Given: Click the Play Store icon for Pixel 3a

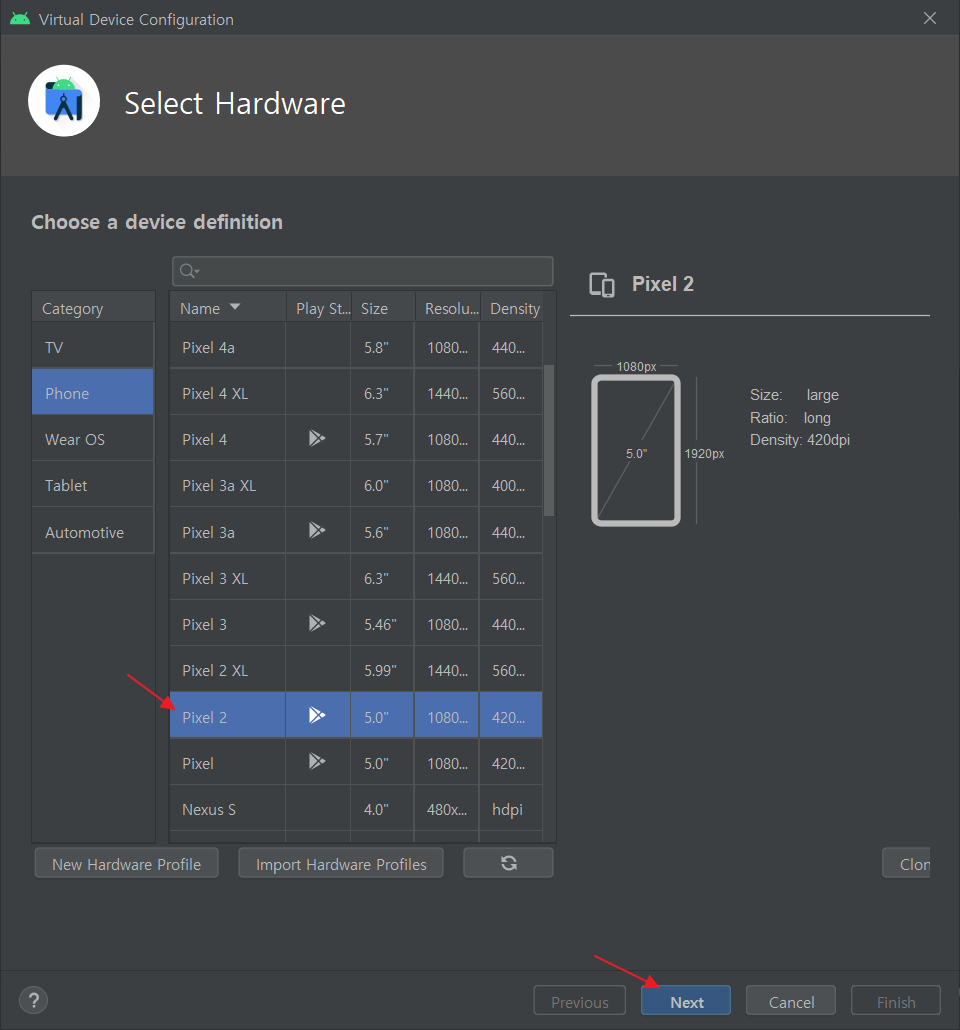Looking at the screenshot, I should click(317, 530).
